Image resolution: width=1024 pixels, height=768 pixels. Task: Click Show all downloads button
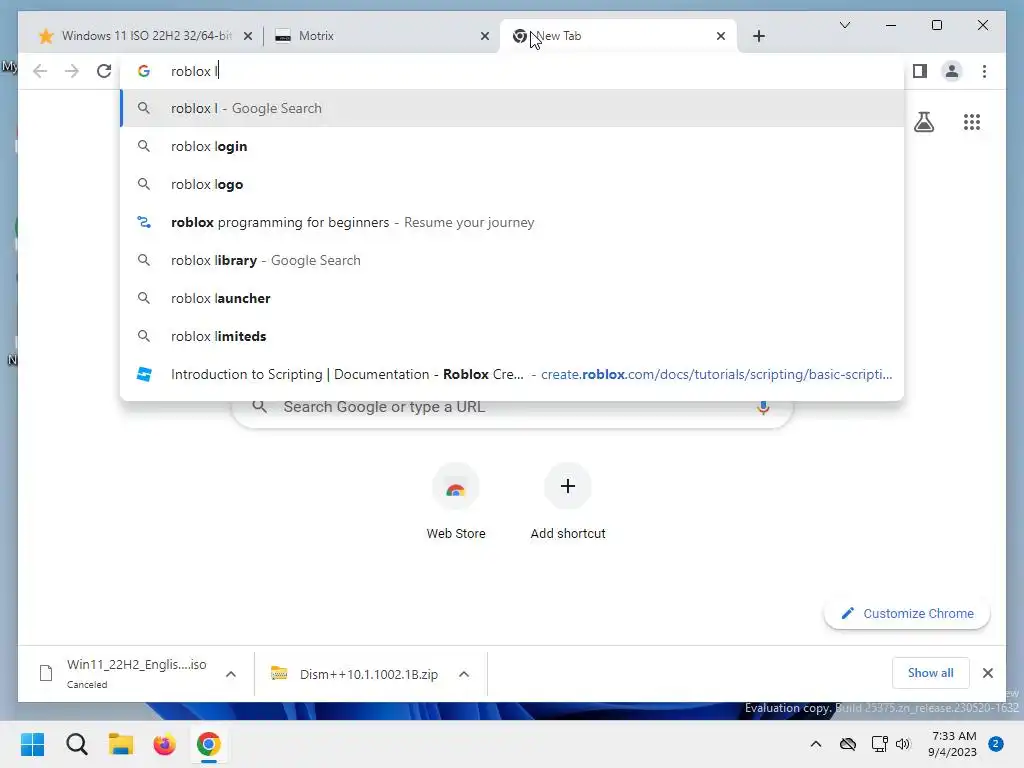(x=930, y=673)
